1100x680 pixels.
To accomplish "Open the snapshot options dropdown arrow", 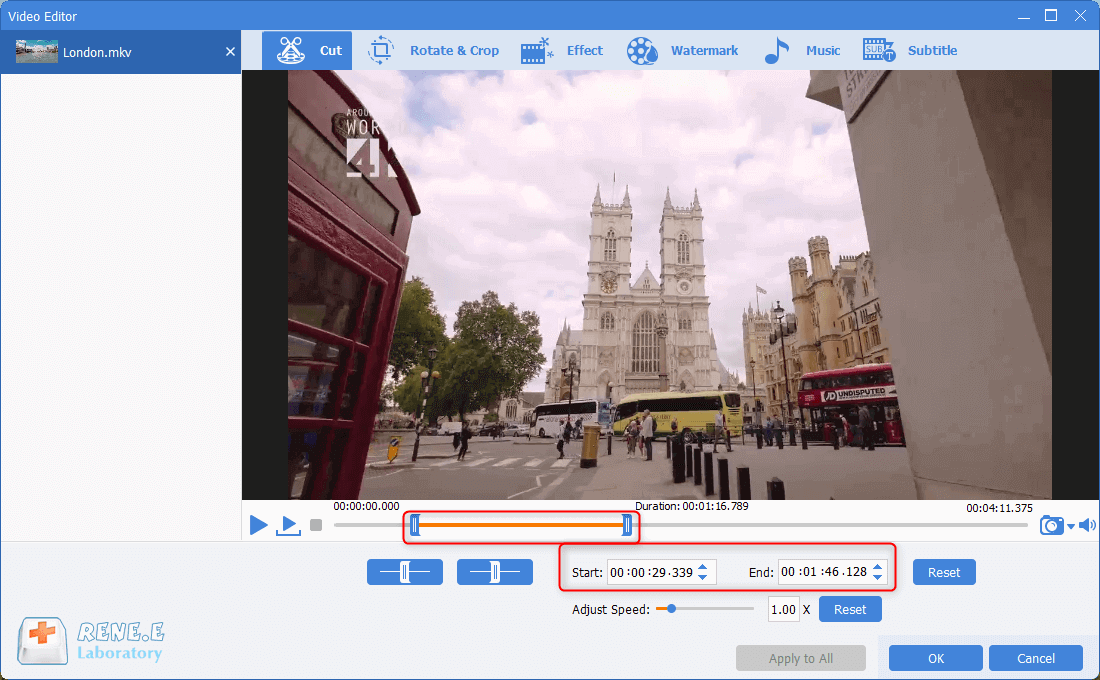I will (1071, 526).
